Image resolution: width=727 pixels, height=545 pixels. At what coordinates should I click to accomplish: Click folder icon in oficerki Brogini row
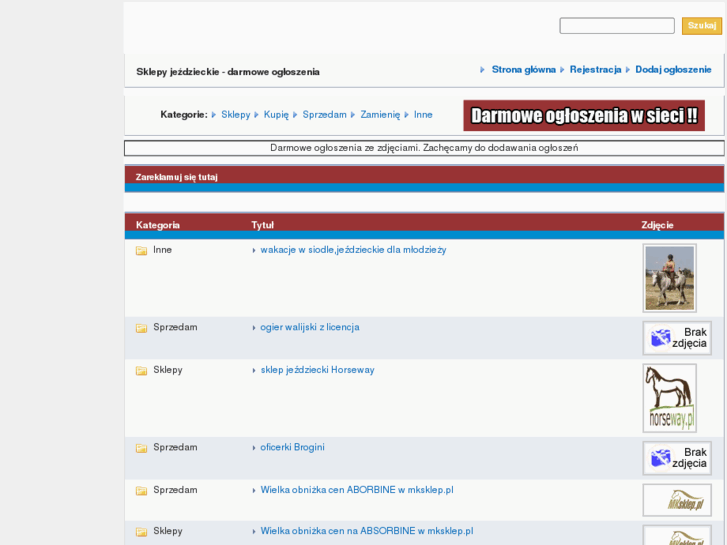click(141, 448)
